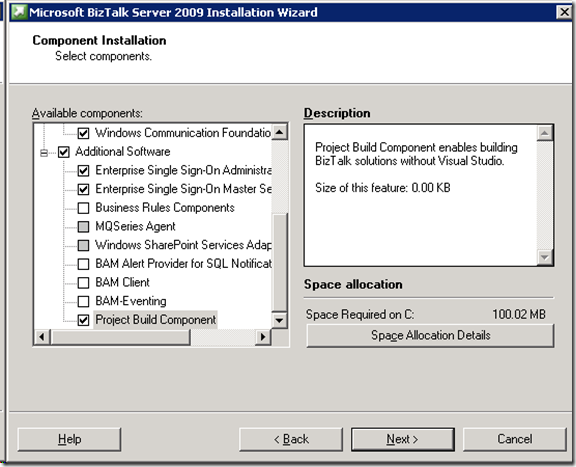Click components list scroll down arrow

click(x=280, y=320)
